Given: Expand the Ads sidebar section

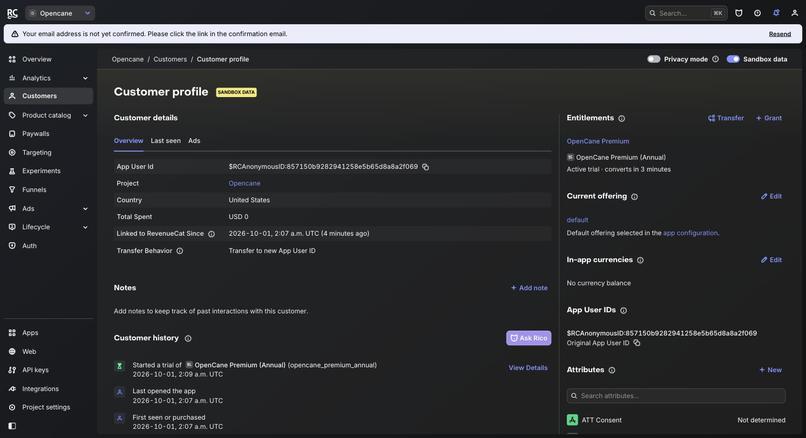Looking at the screenshot, I should [x=48, y=209].
